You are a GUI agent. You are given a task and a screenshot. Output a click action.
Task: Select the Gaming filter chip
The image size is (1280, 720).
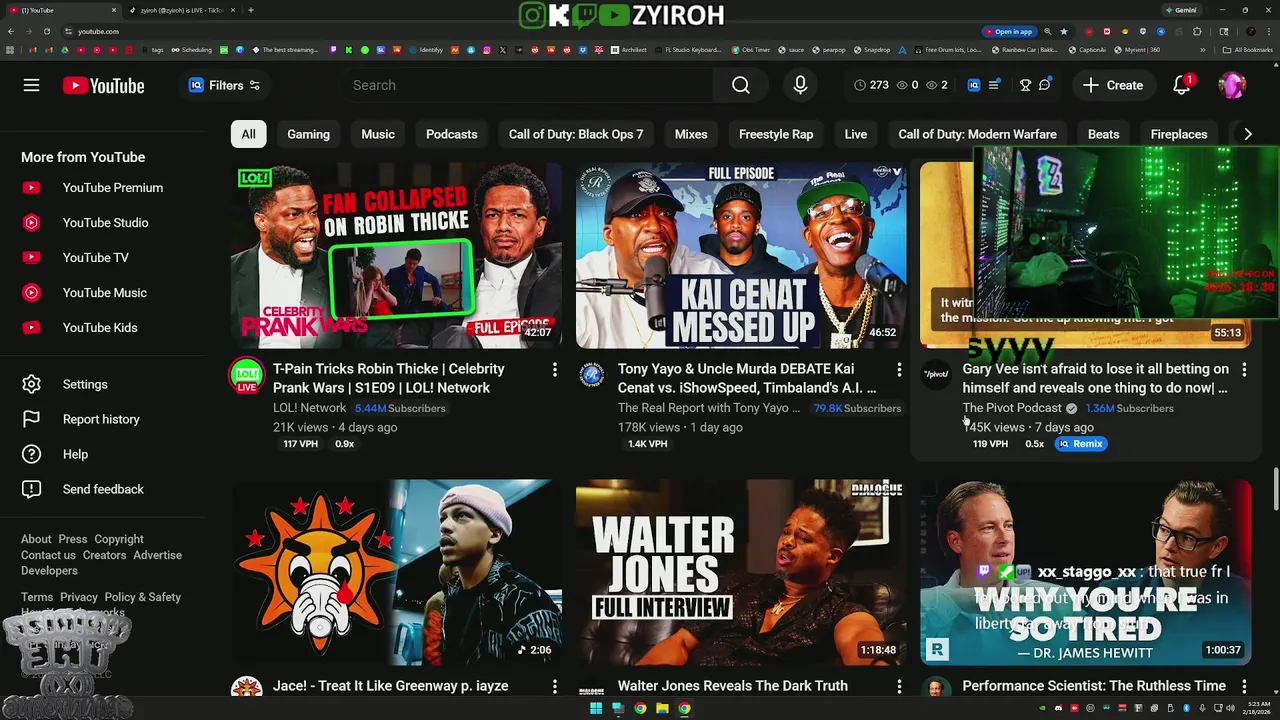(x=308, y=134)
